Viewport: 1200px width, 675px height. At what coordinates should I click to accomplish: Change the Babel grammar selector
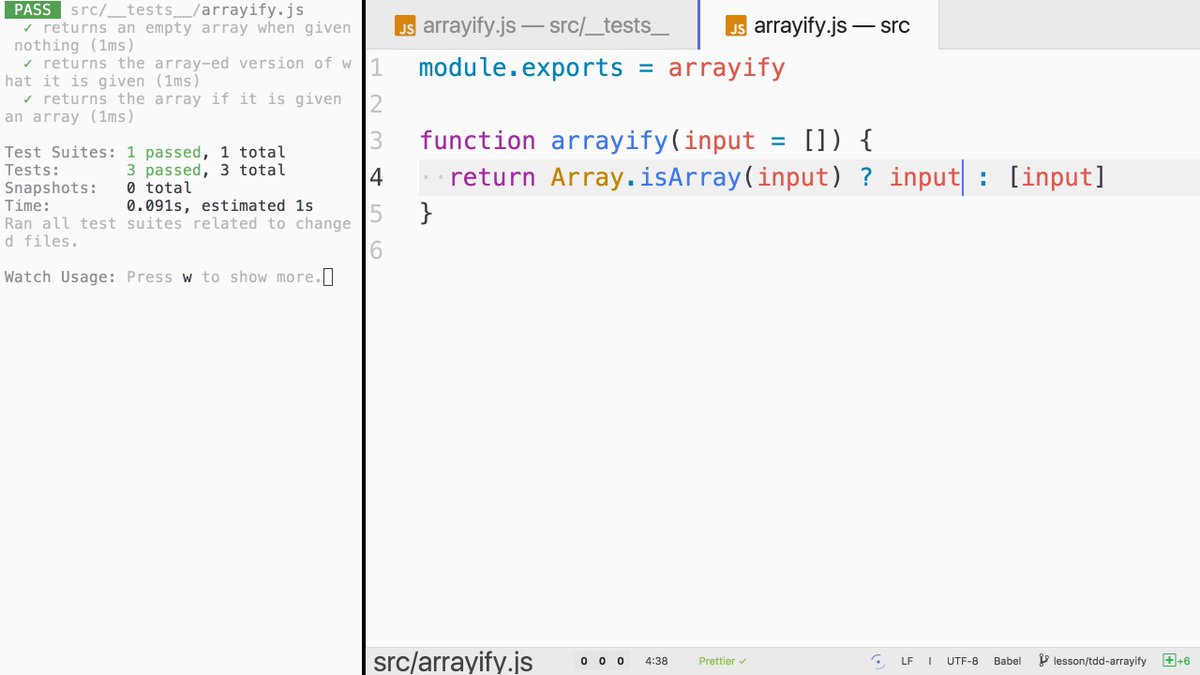[1007, 661]
